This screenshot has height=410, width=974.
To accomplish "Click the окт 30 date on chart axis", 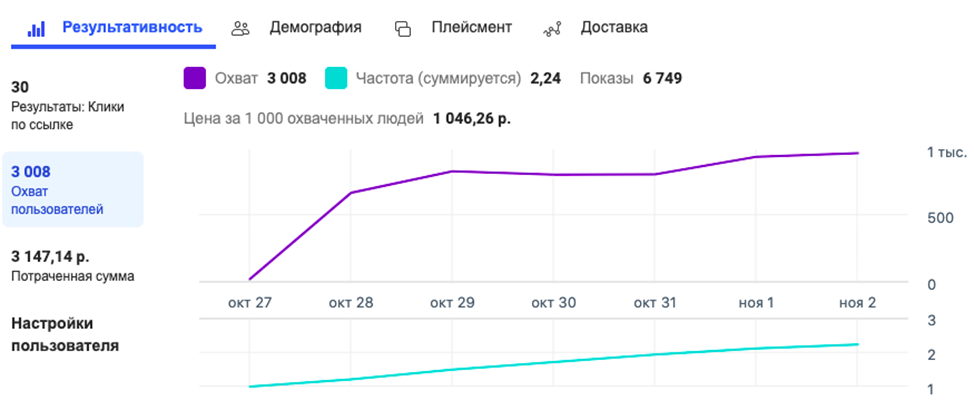I will coord(552,303).
